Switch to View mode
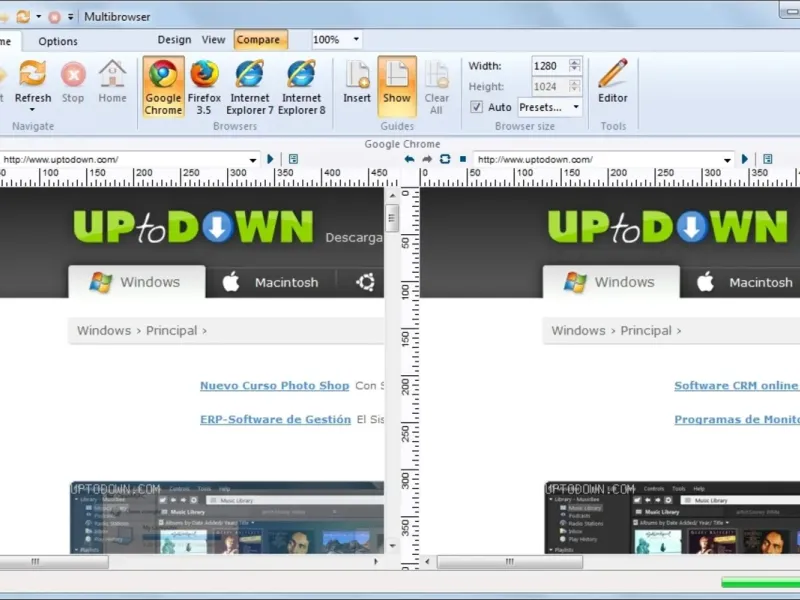 (x=213, y=40)
